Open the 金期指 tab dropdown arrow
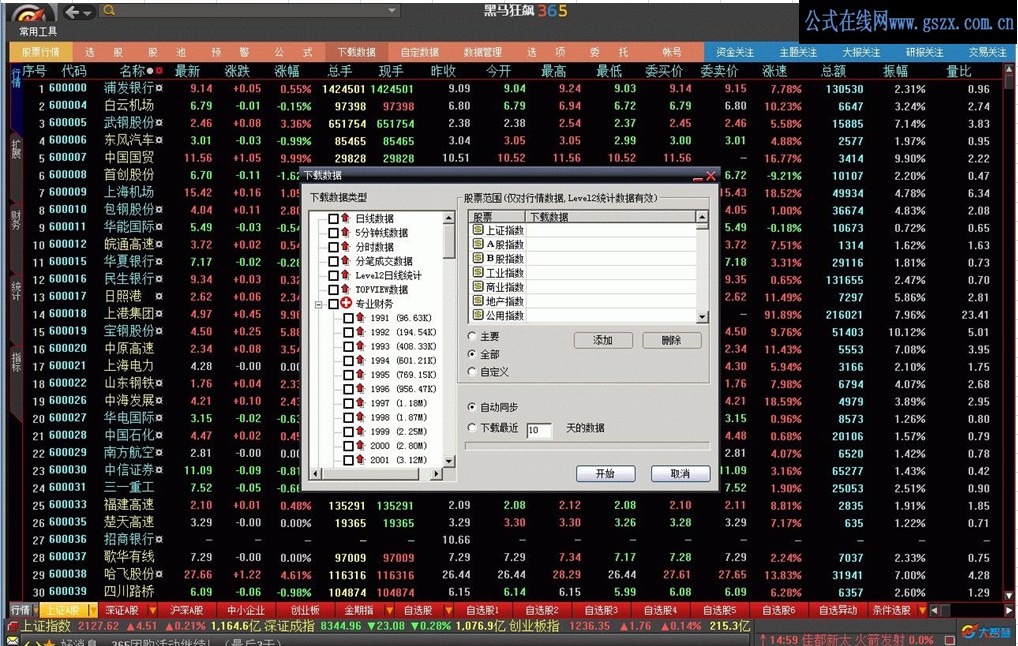1018x646 pixels. point(390,610)
